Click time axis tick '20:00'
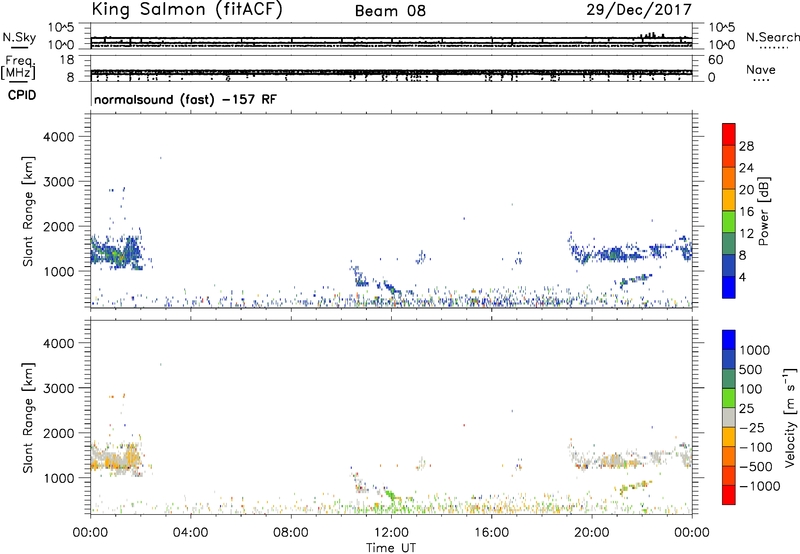 point(592,533)
